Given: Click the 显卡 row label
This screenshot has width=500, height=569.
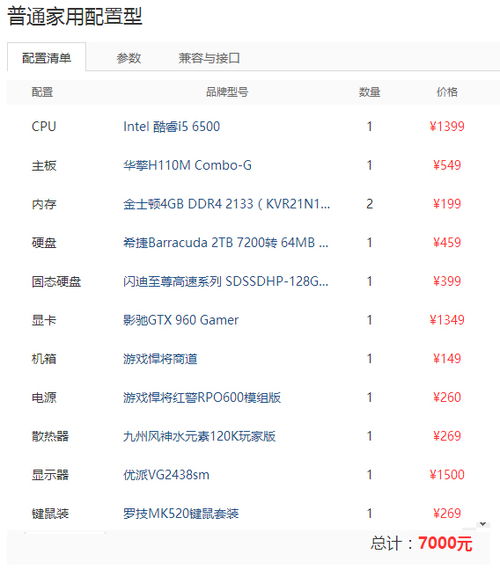Looking at the screenshot, I should 44,320.
